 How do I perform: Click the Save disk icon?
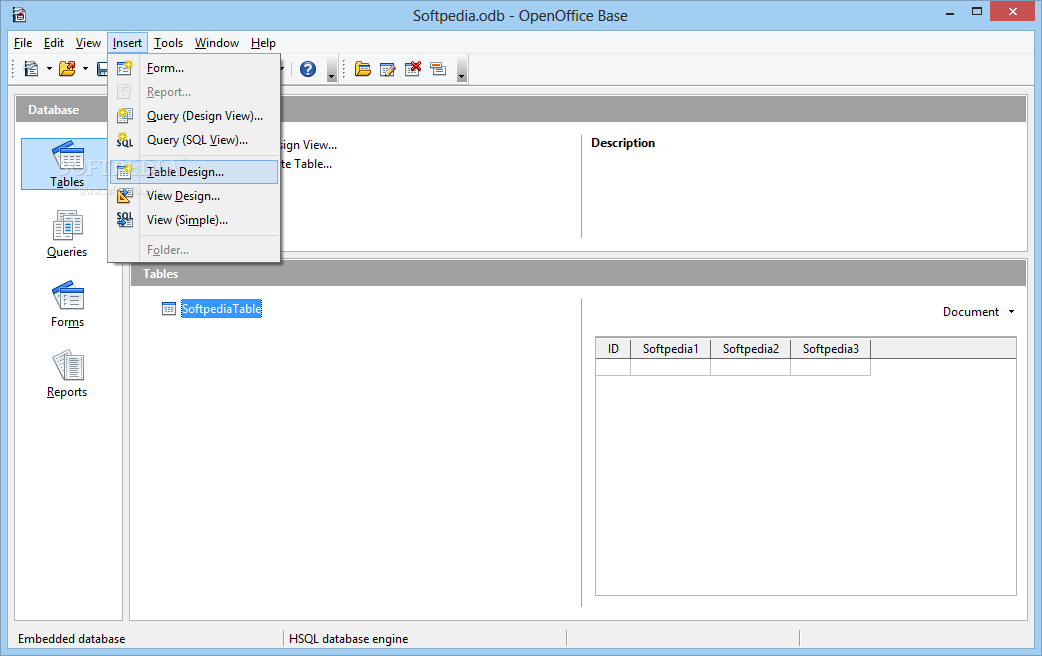point(102,68)
